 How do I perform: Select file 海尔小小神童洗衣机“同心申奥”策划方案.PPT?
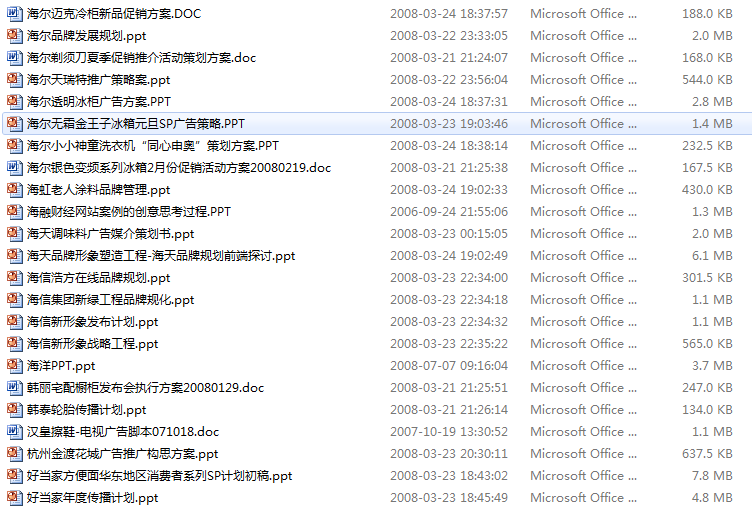(x=153, y=146)
